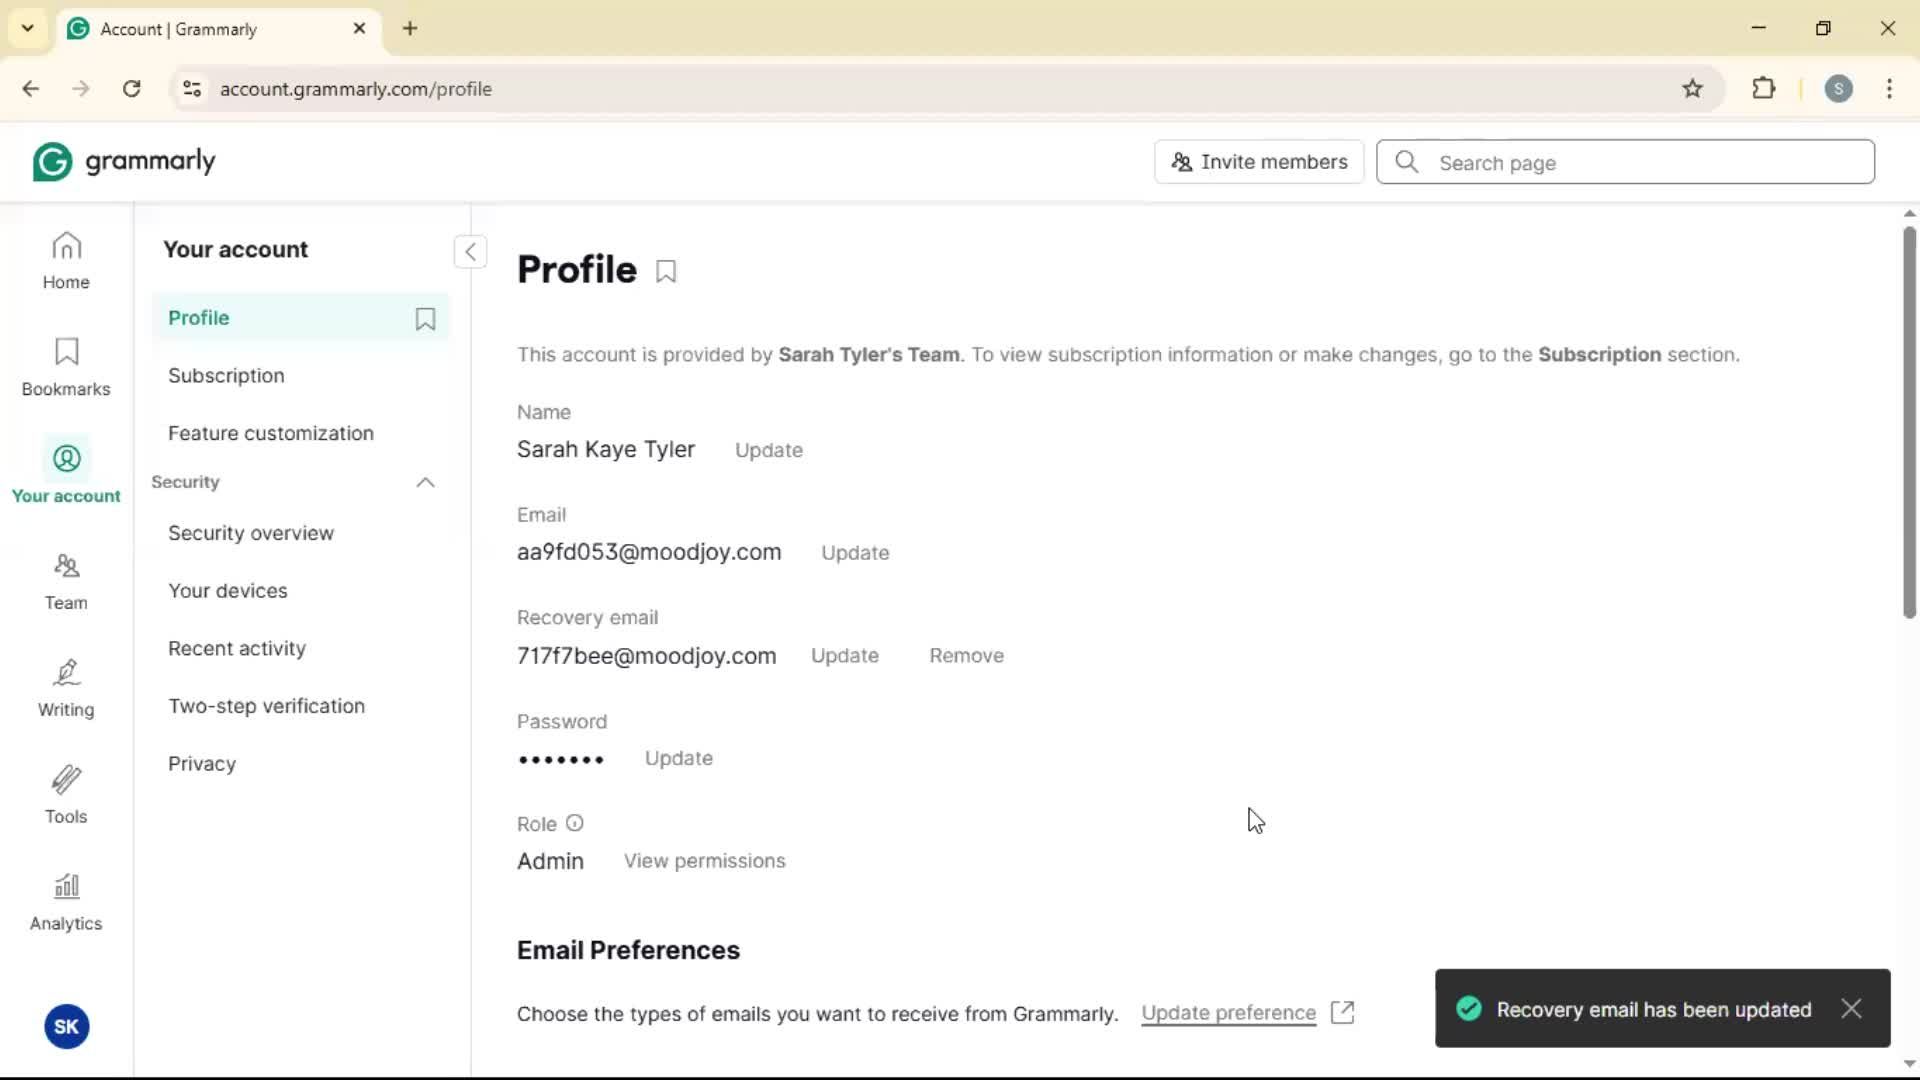Viewport: 1920px width, 1080px height.
Task: Click the Role info icon
Action: click(574, 823)
